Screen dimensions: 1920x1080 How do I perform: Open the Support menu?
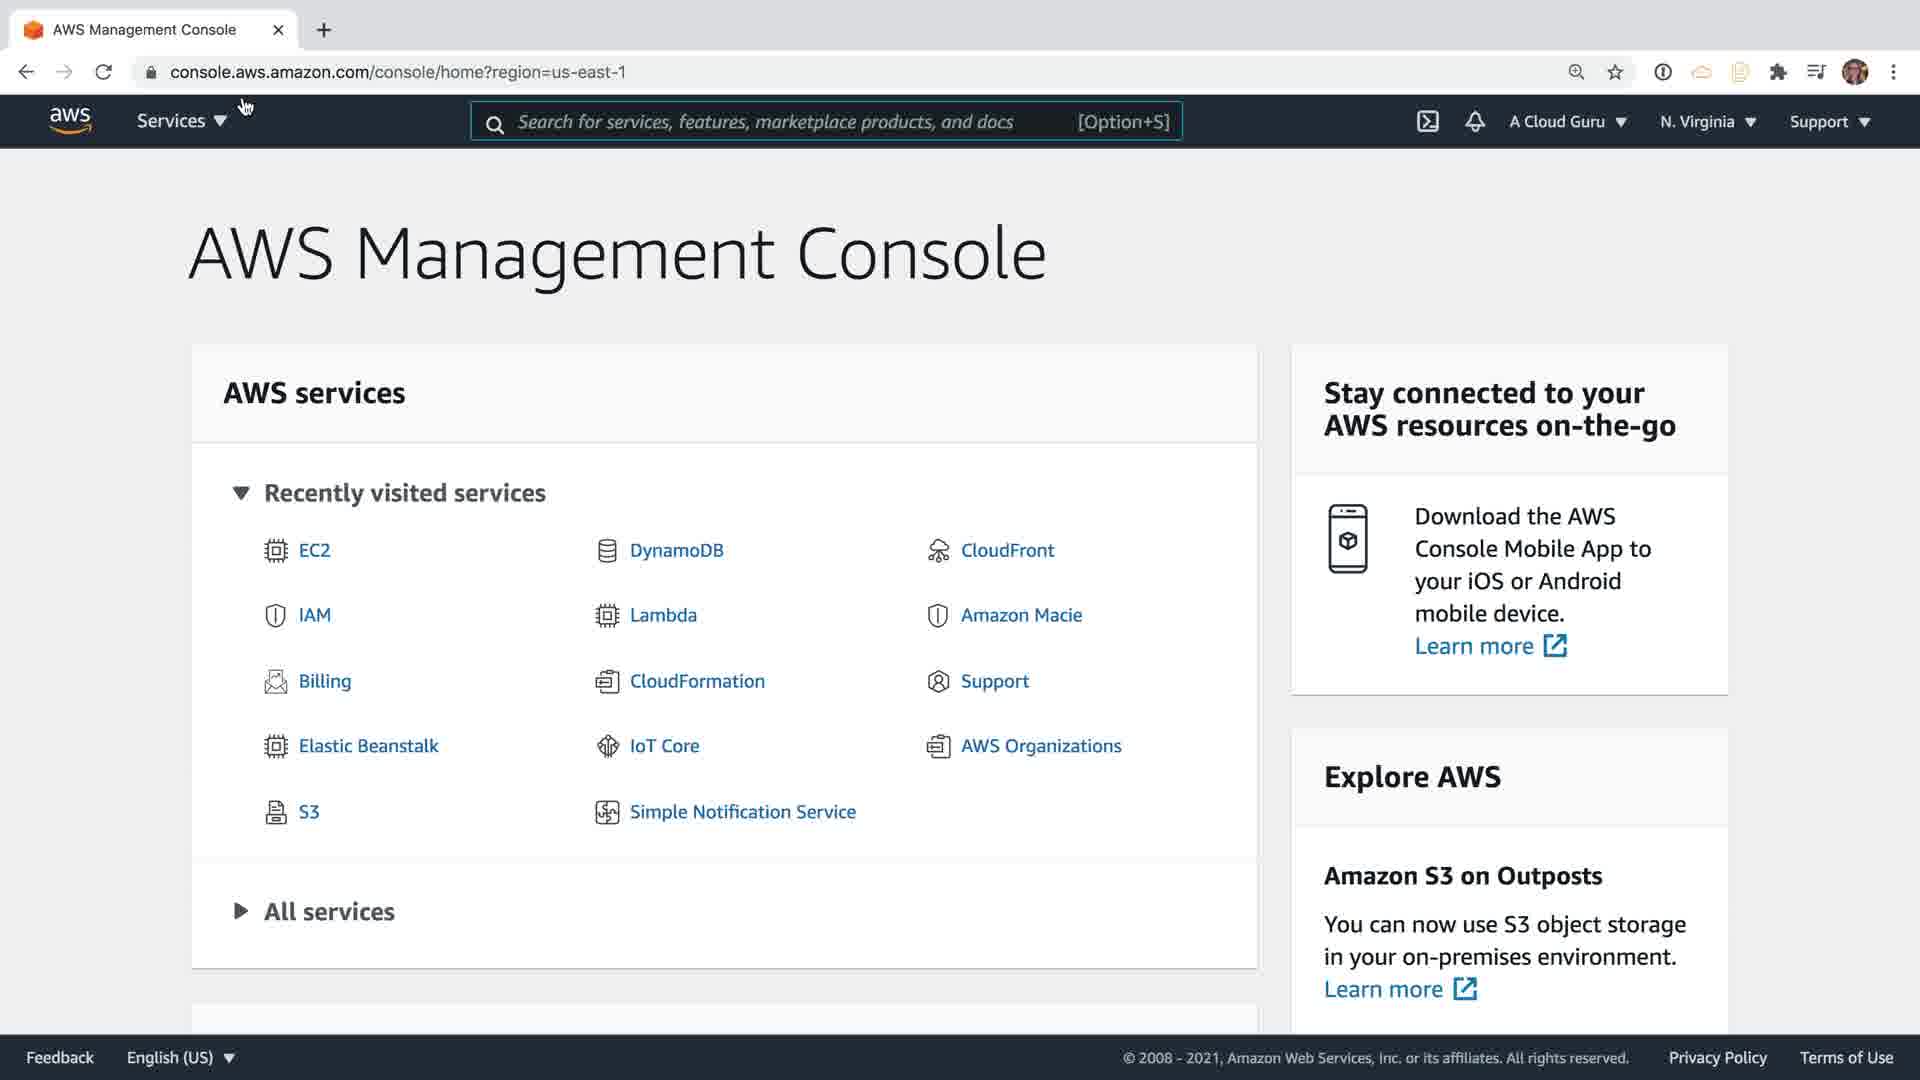coord(1829,122)
